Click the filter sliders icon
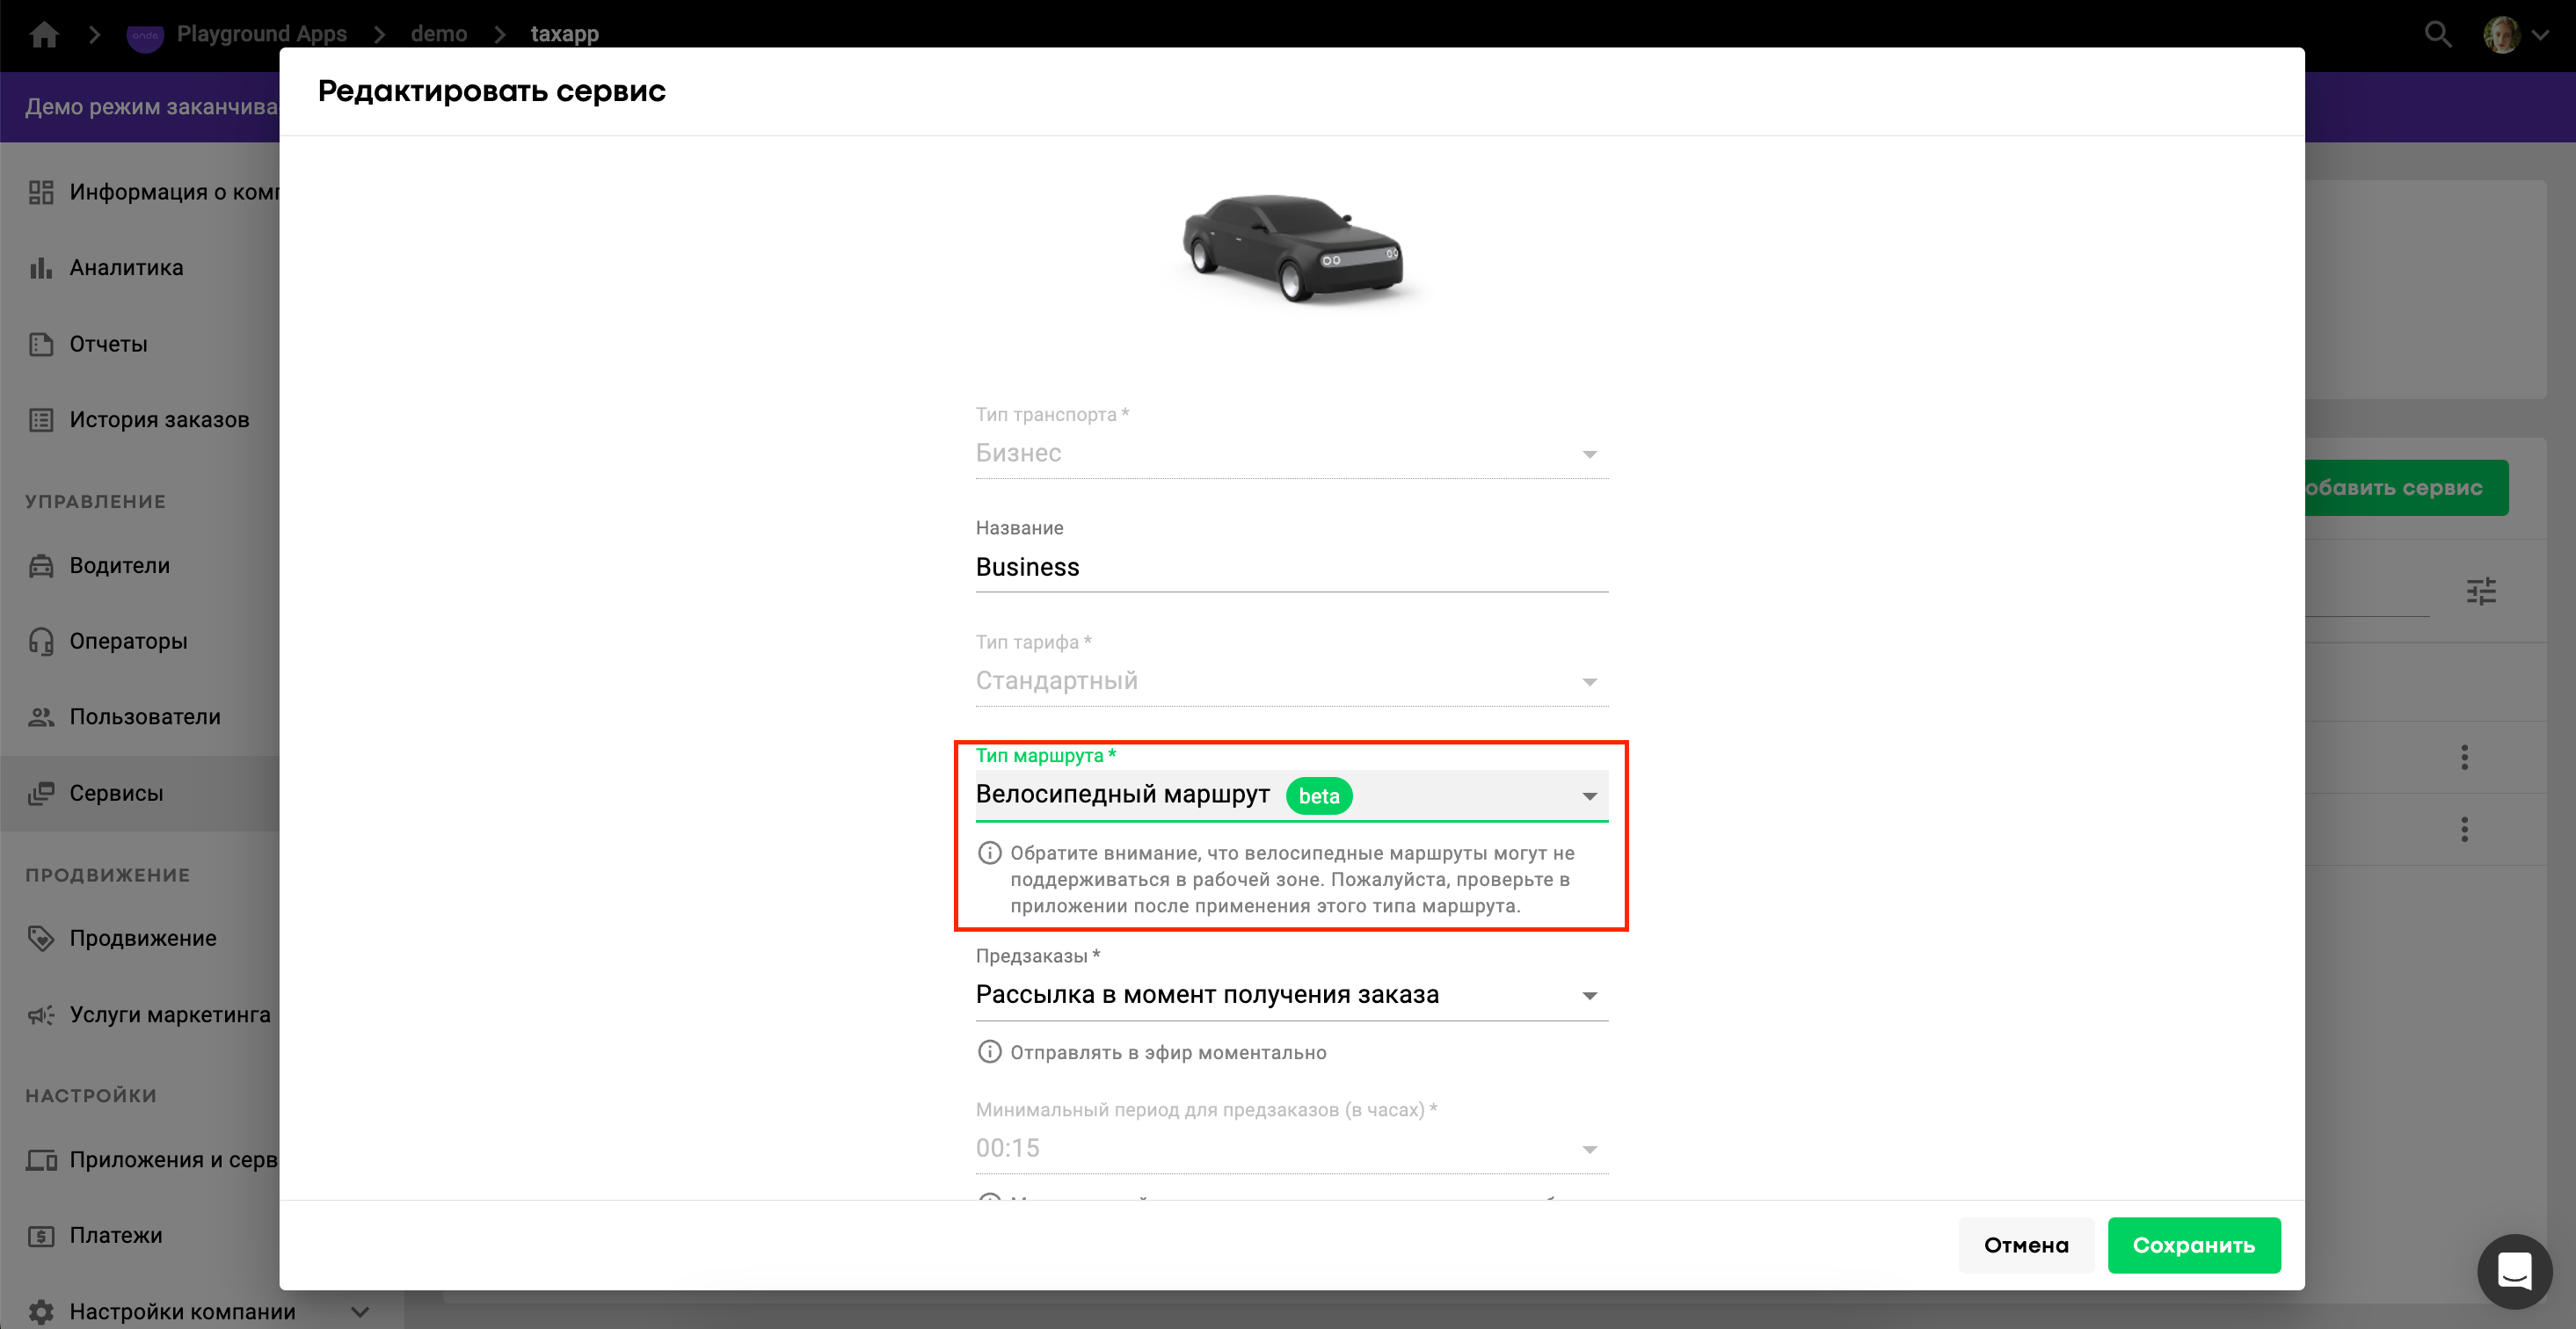This screenshot has width=2576, height=1329. (x=2480, y=591)
